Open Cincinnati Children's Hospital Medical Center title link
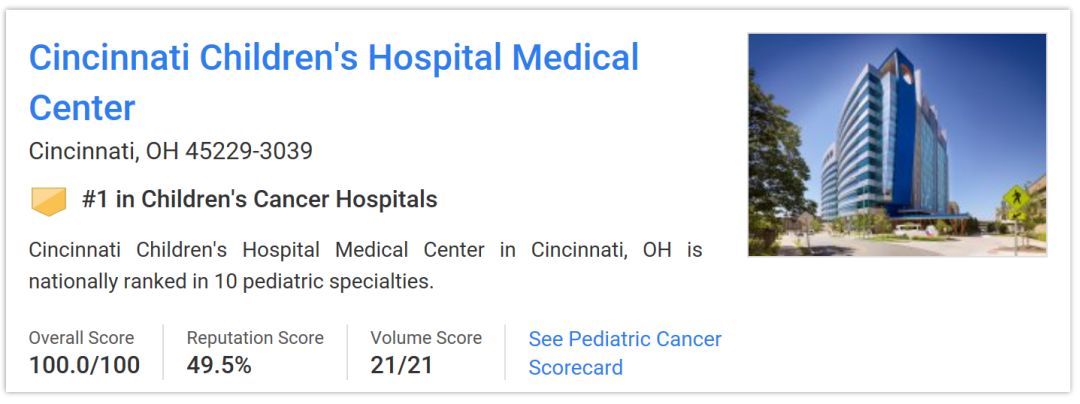The image size is (1080, 404). pos(333,58)
